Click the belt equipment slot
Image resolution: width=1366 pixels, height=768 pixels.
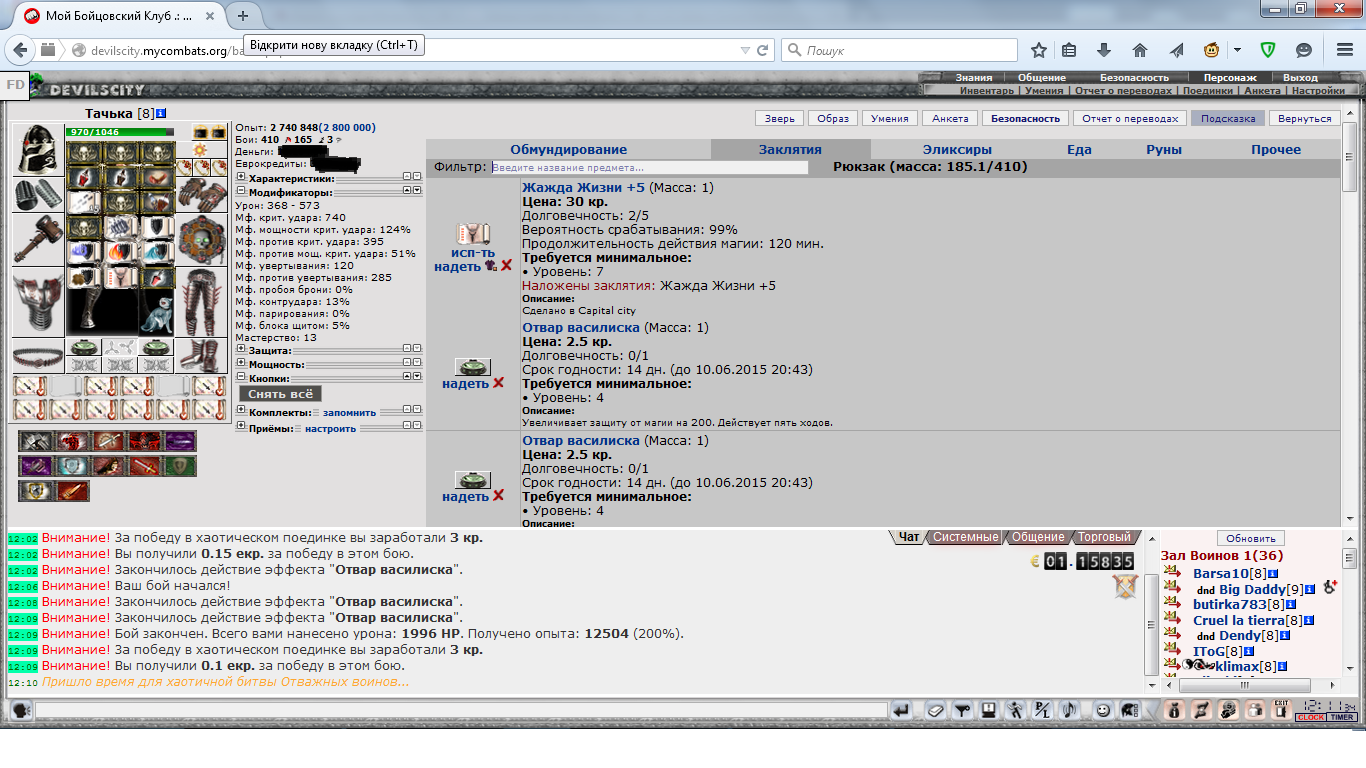[38, 355]
